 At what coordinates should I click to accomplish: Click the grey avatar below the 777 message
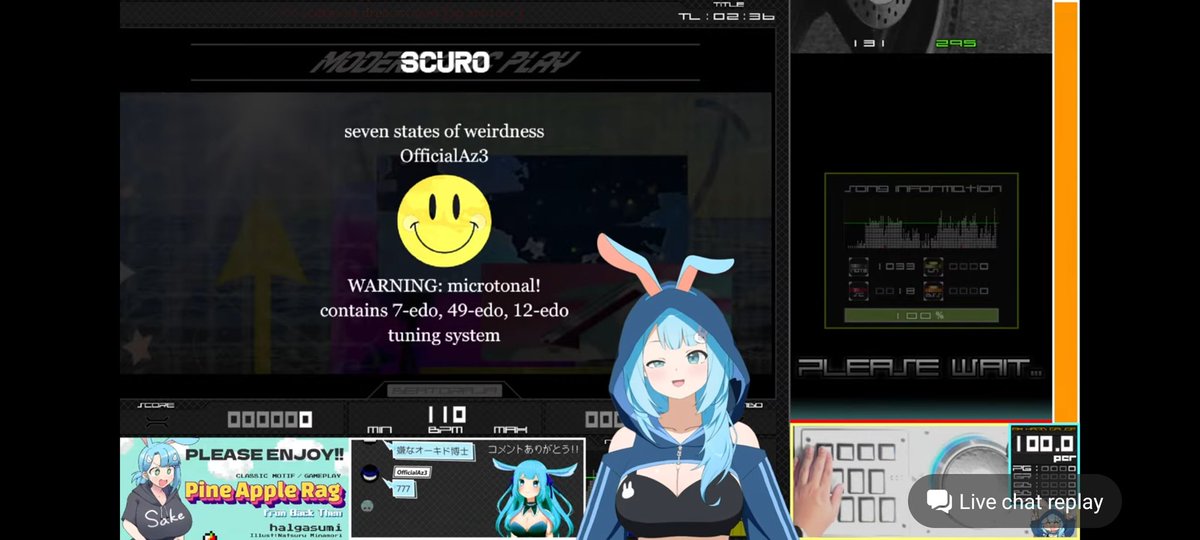(x=367, y=507)
